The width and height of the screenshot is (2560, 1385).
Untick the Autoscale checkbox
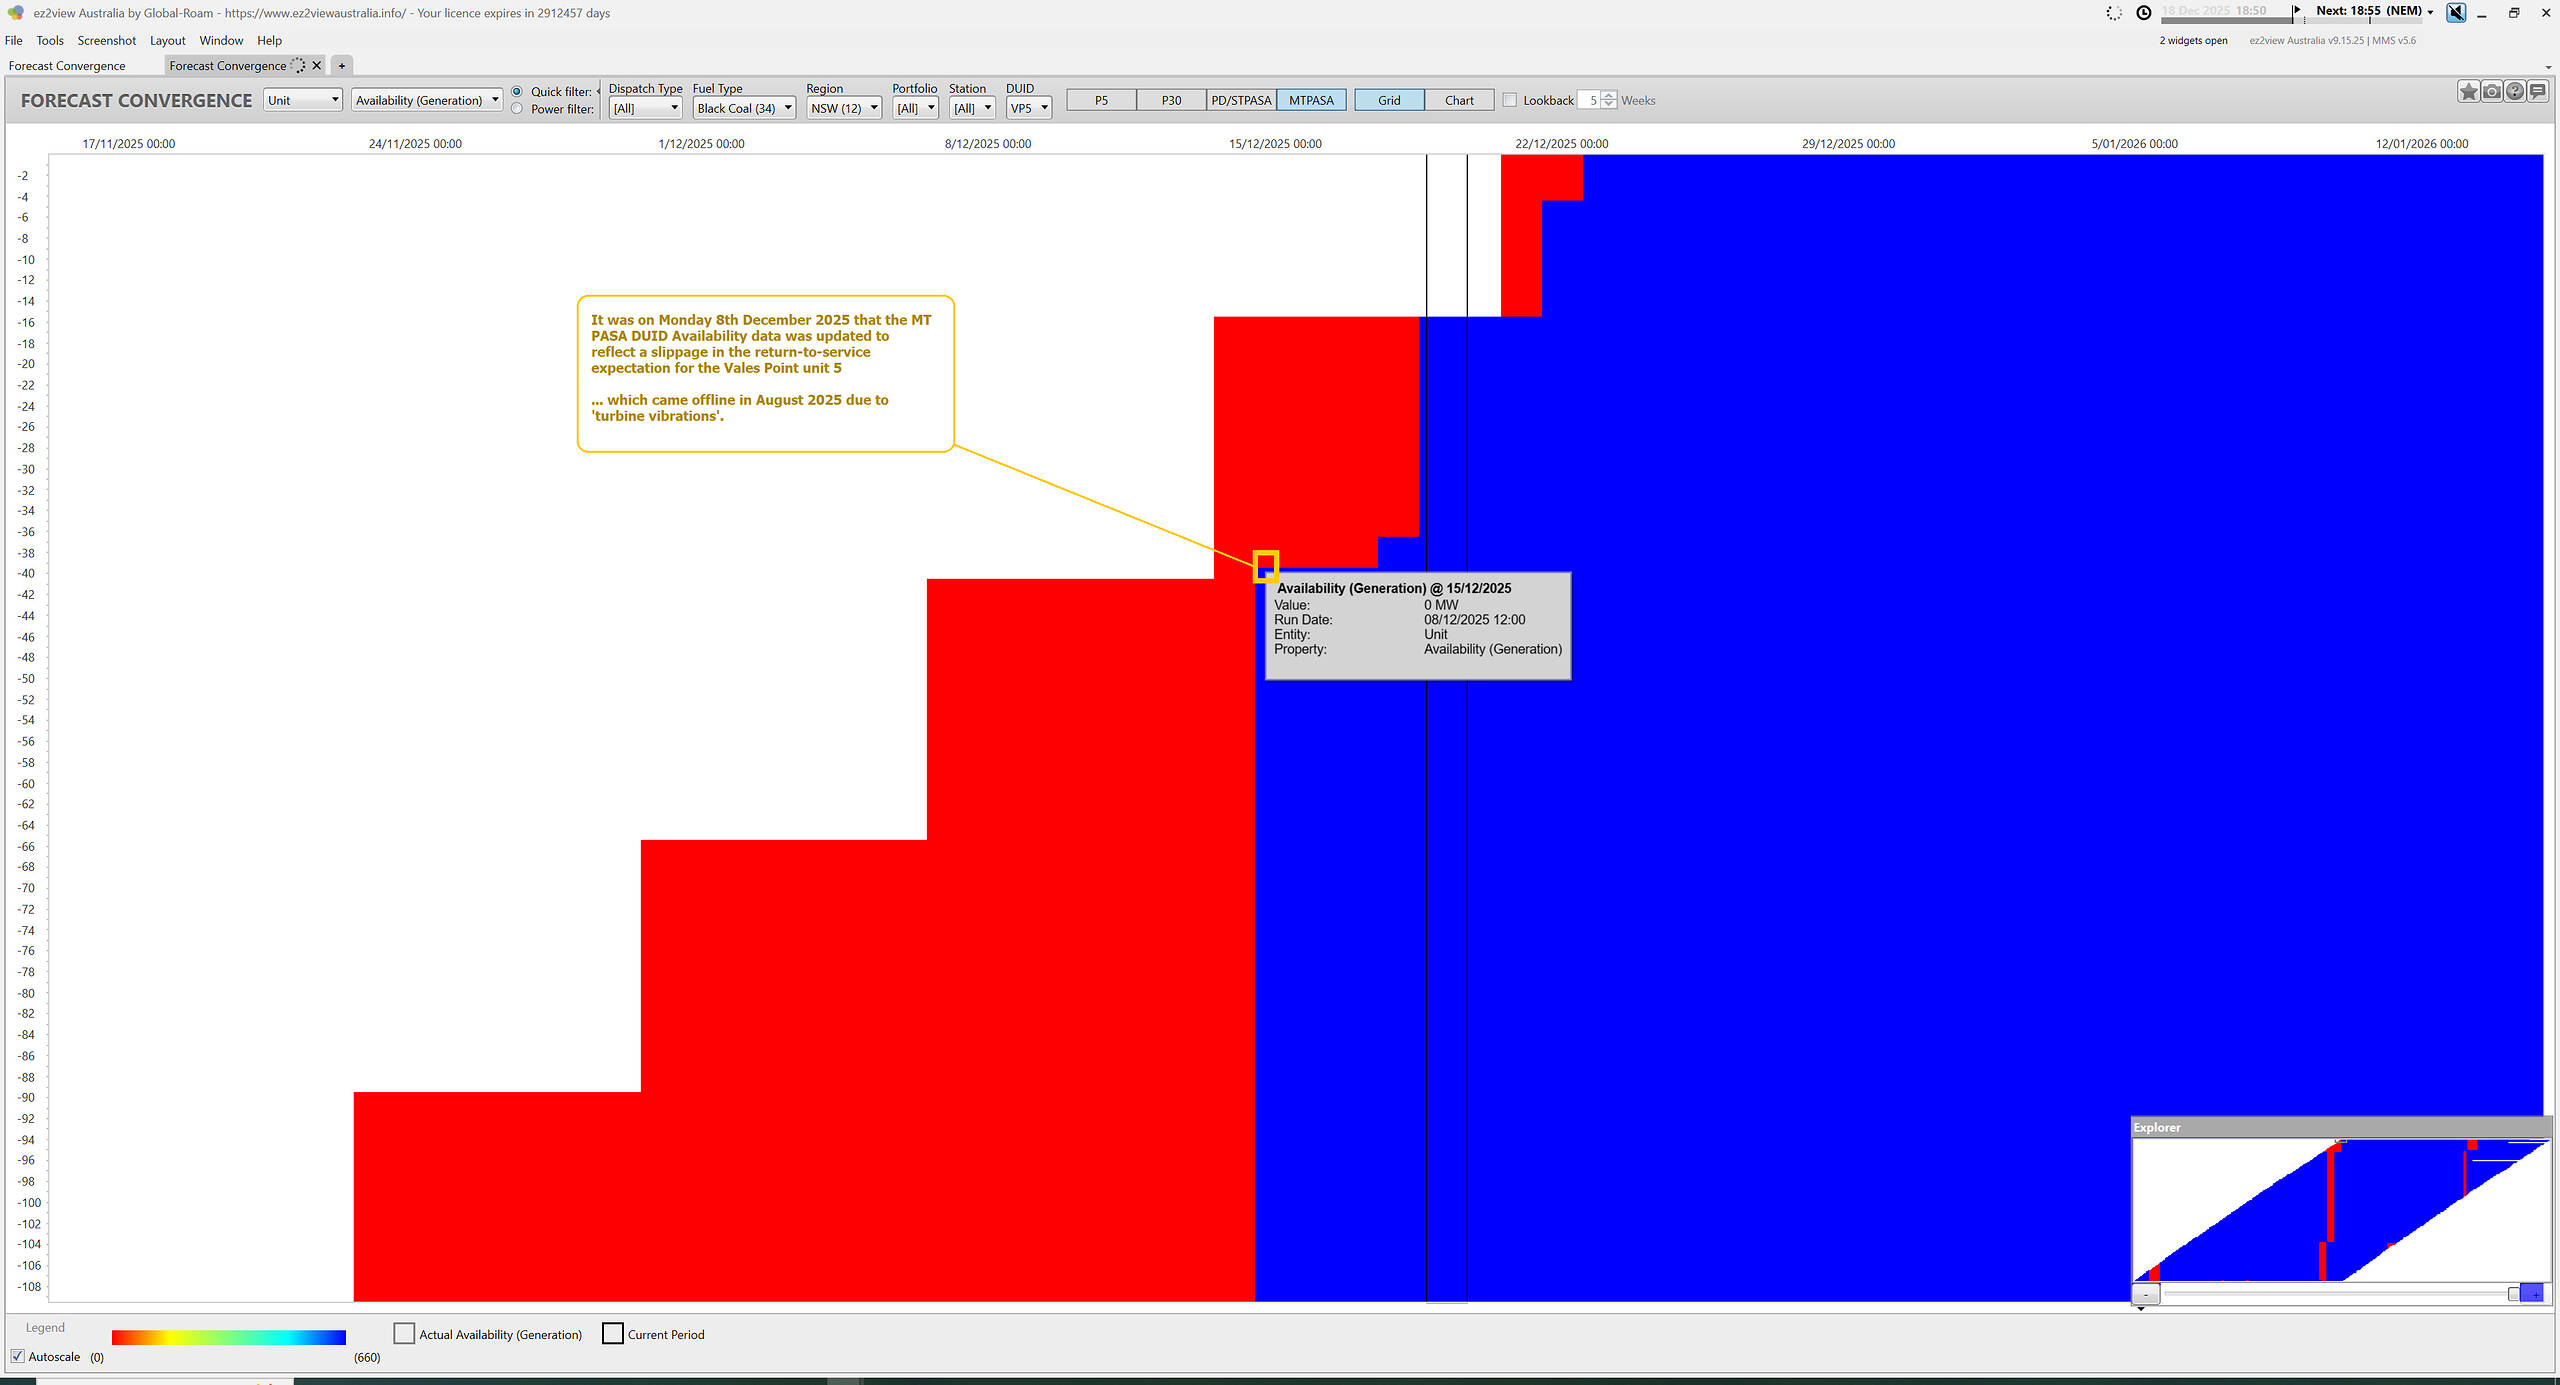click(18, 1356)
